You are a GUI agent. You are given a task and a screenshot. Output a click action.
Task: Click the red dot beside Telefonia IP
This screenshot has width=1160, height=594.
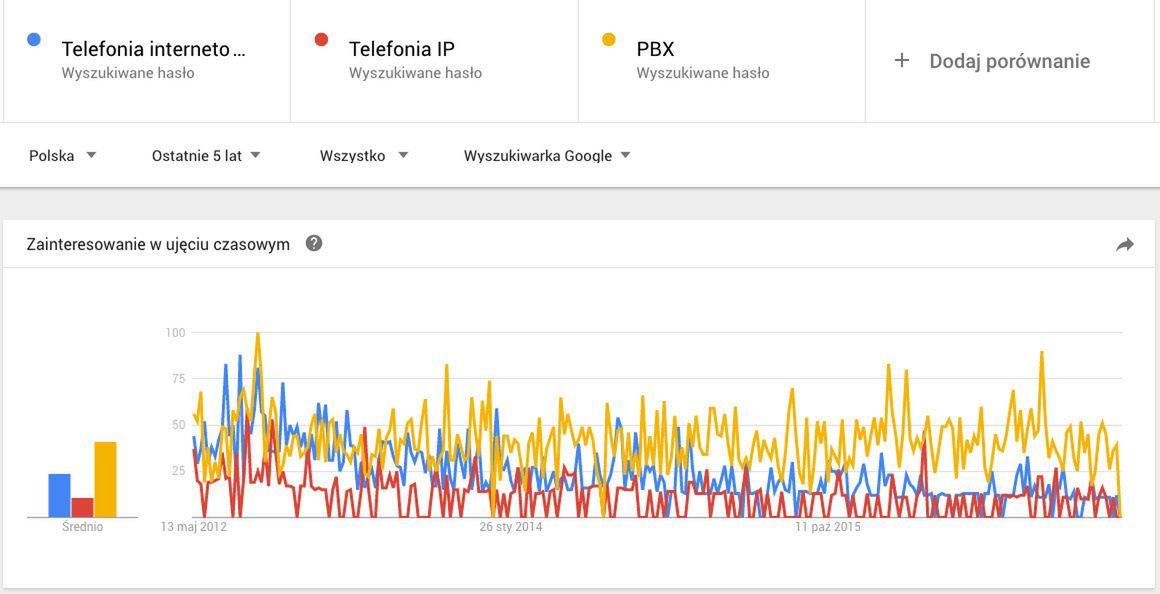coord(321,40)
